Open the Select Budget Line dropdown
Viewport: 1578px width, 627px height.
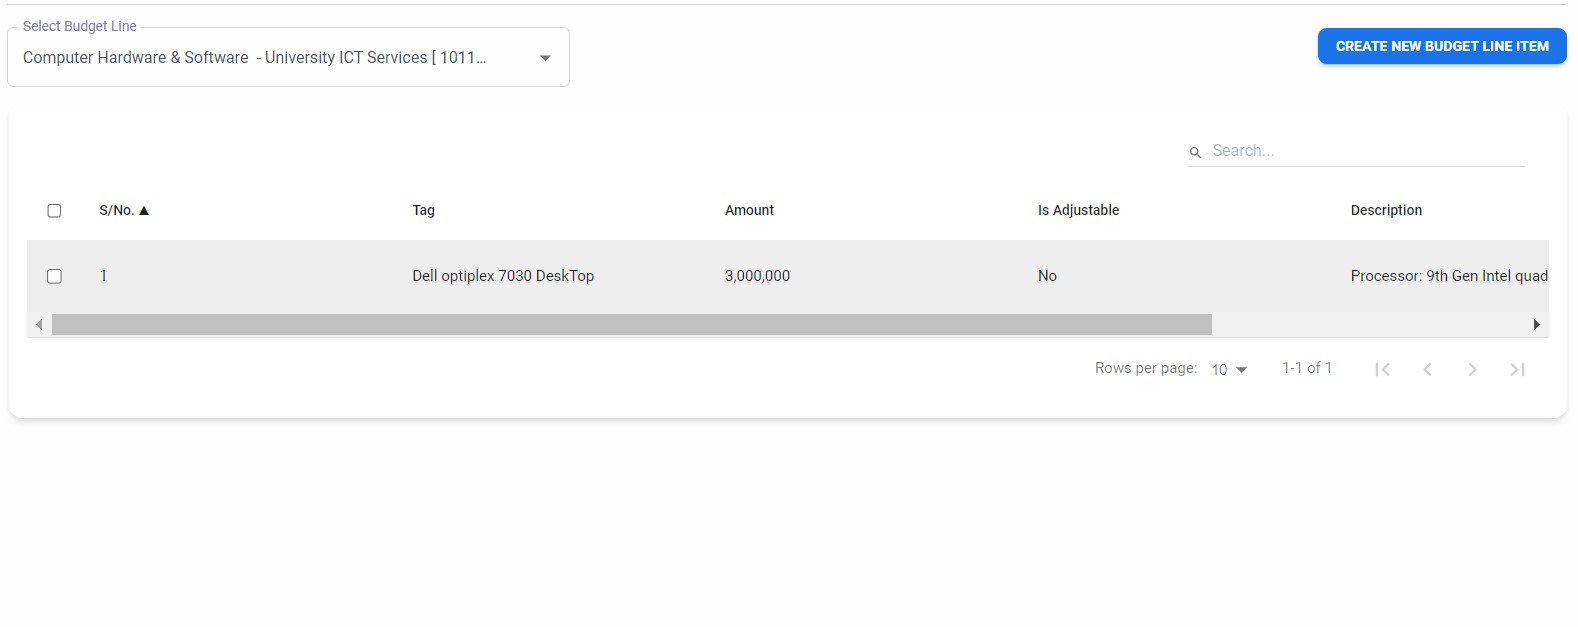tap(288, 57)
